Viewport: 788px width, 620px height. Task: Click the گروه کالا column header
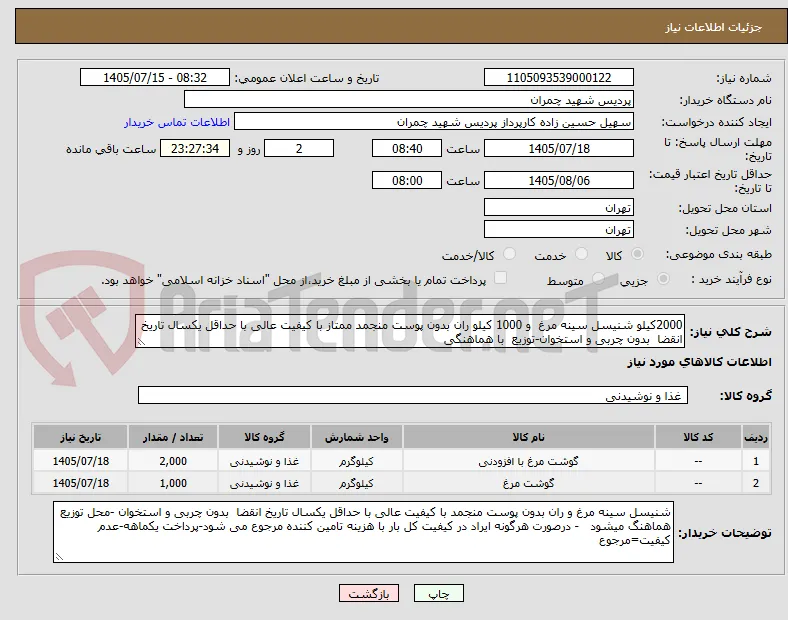[264, 437]
